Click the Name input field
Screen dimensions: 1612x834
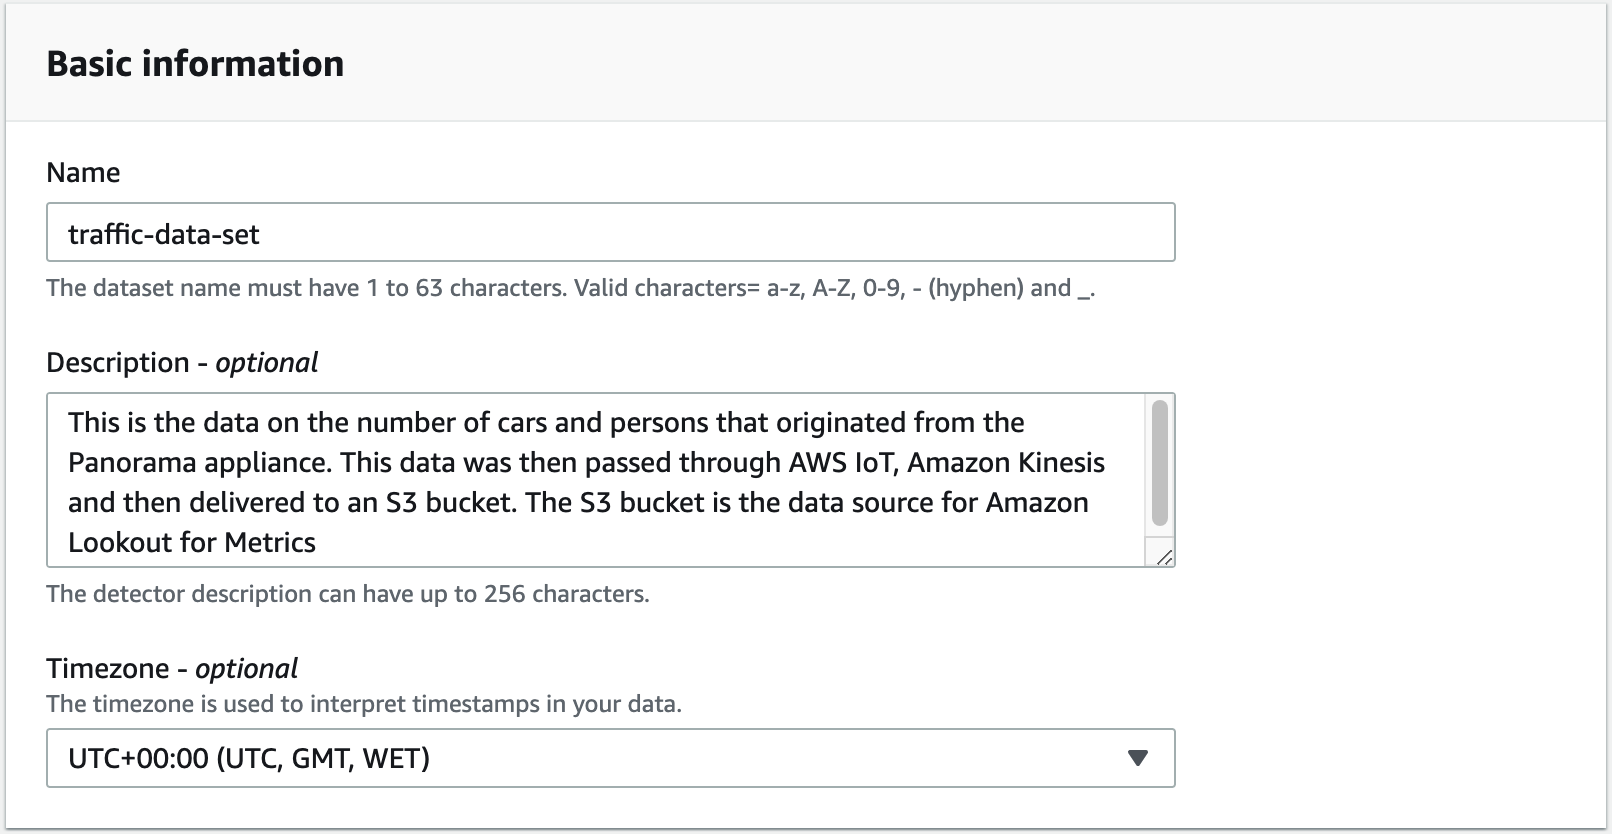click(x=610, y=233)
